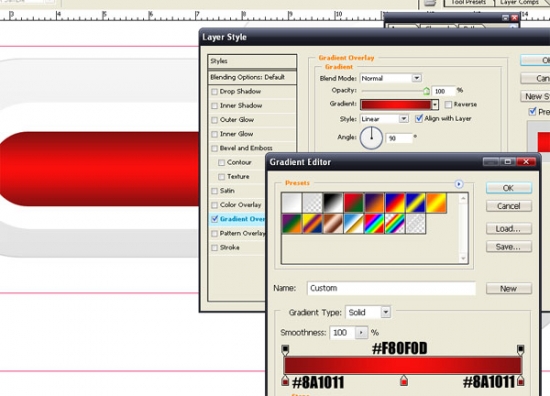
Task: Expand the gradient Style Linear dropdown
Action: 384,119
